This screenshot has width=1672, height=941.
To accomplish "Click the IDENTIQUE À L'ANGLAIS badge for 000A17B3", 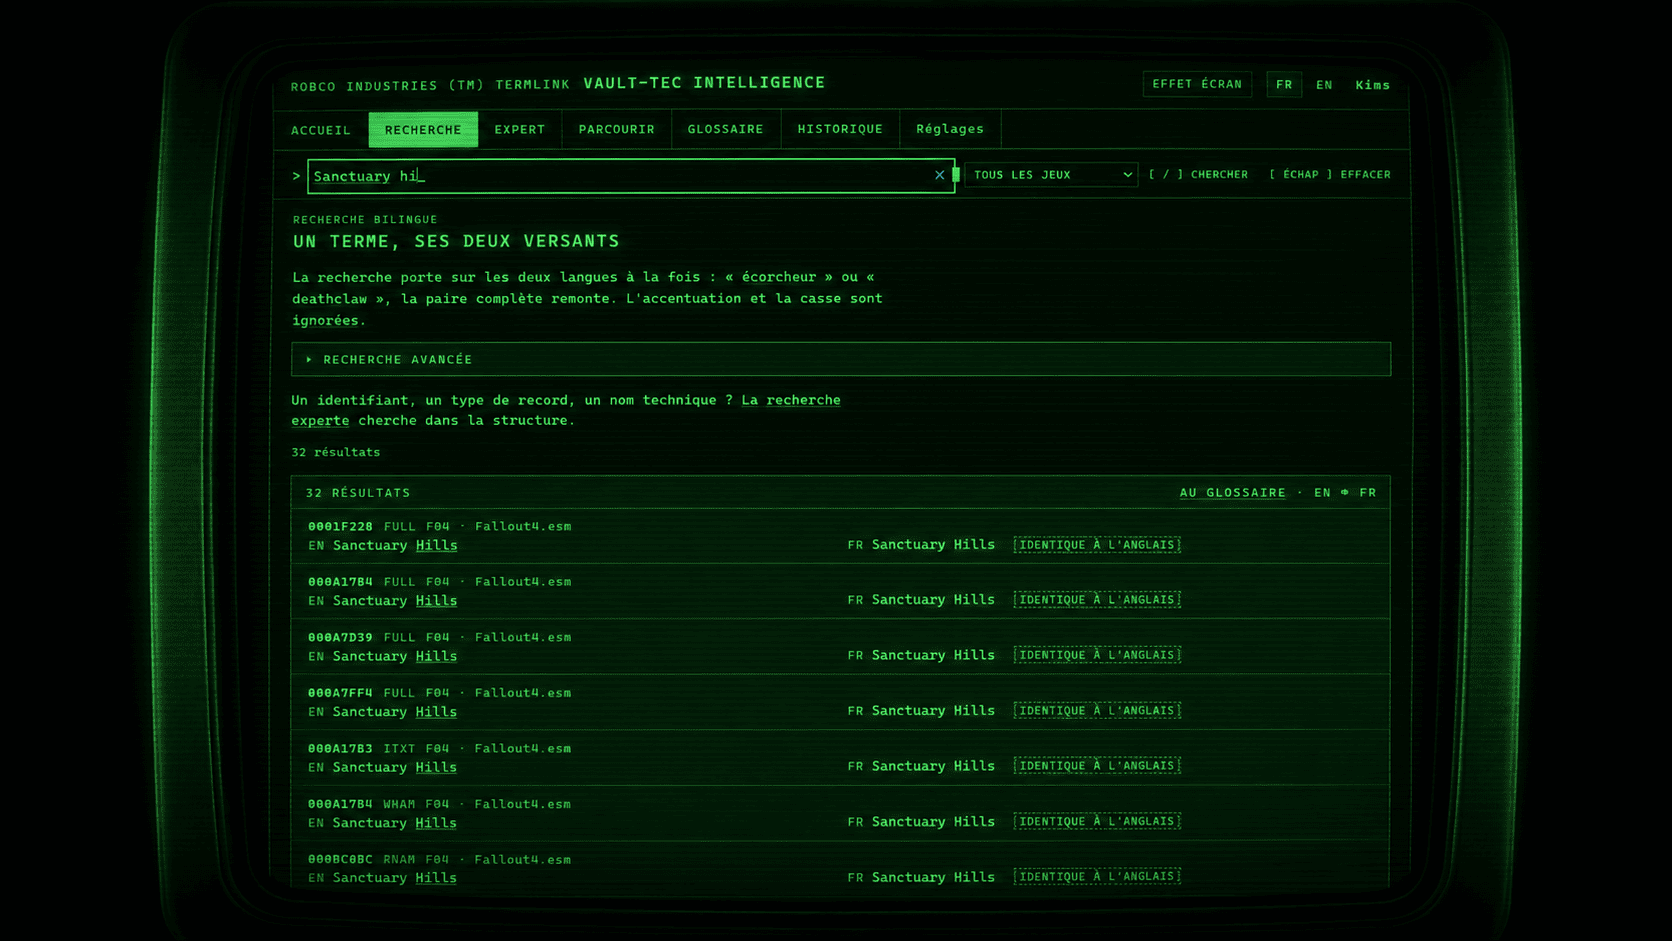I will tap(1097, 766).
